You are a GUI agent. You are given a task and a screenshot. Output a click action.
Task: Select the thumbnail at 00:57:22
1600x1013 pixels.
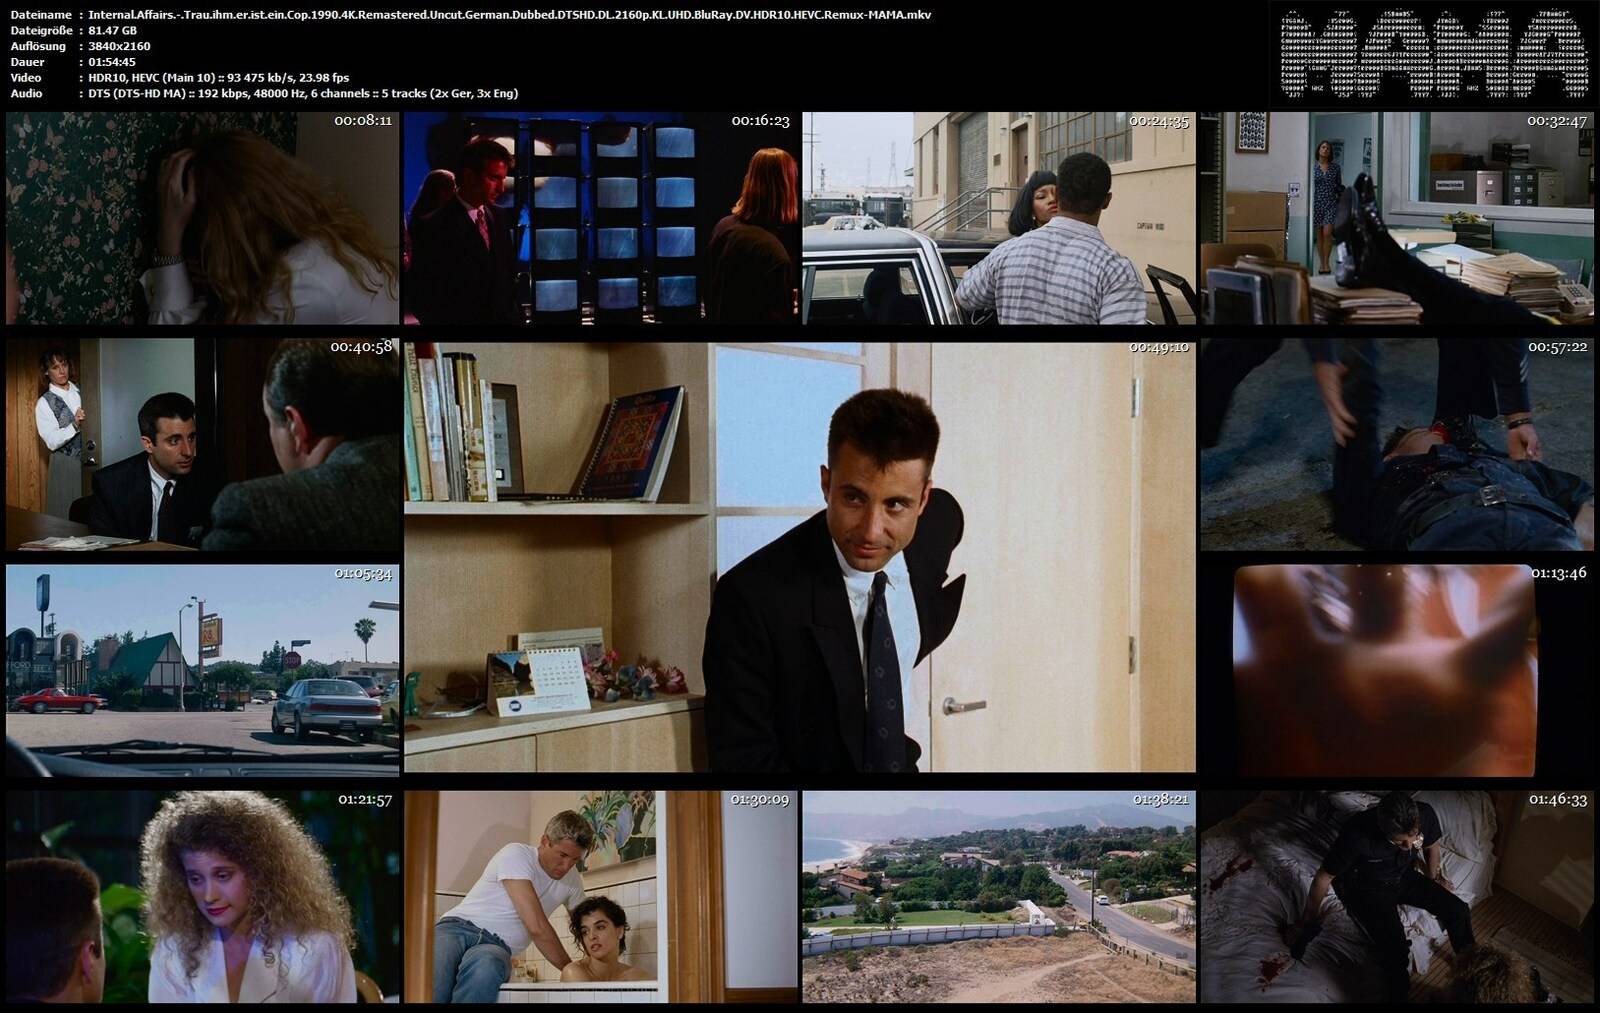[x=1397, y=444]
